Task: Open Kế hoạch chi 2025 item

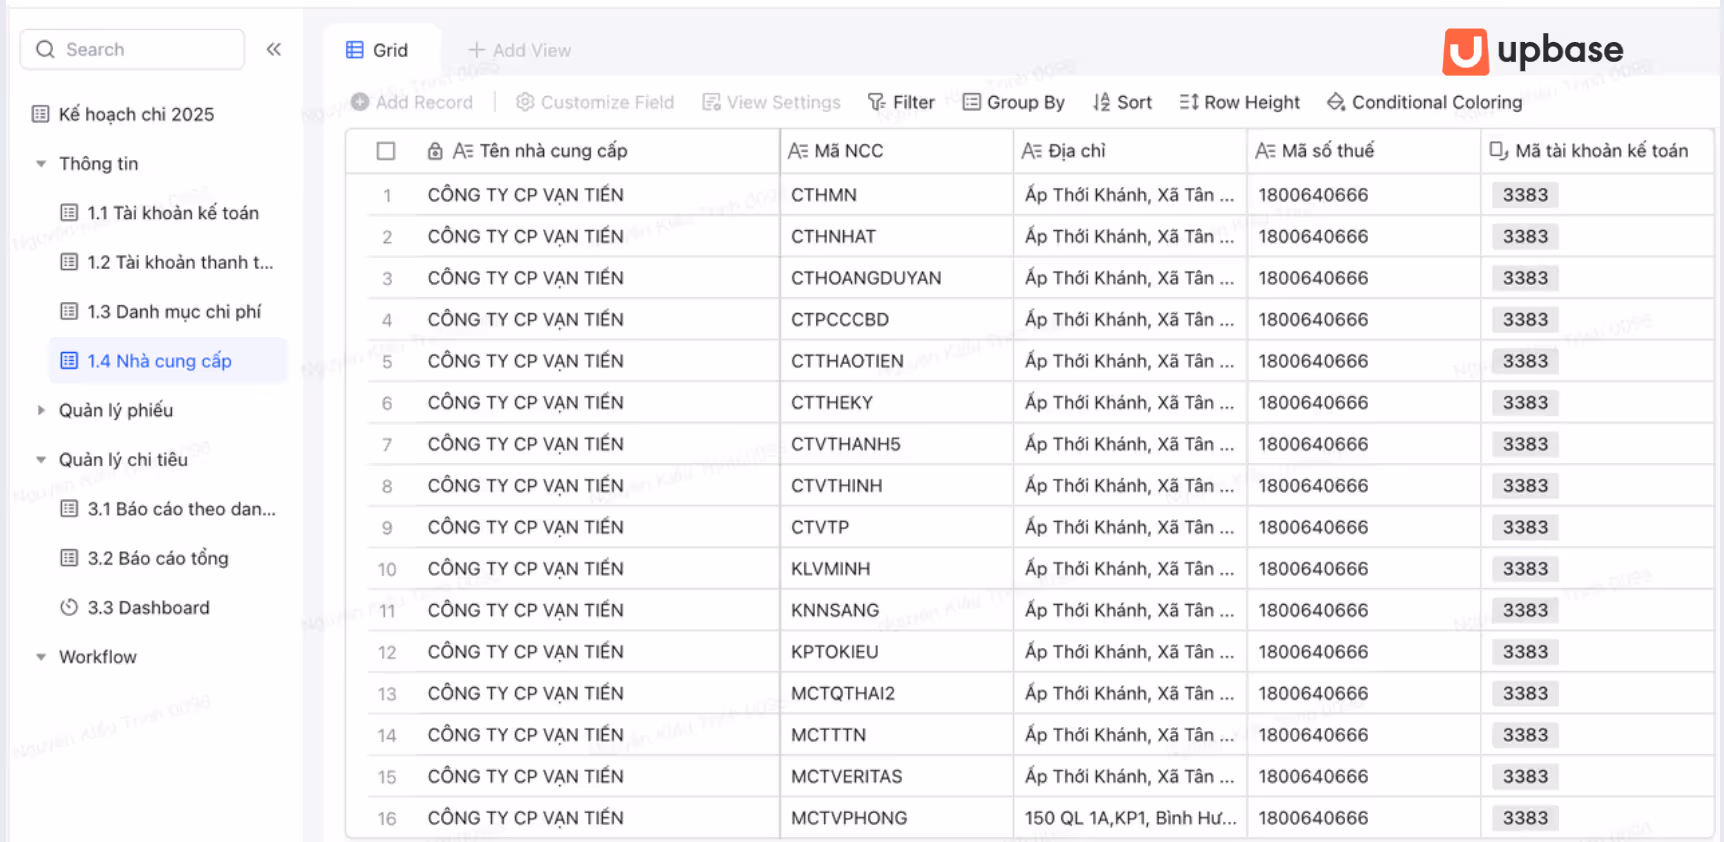Action: coord(136,114)
